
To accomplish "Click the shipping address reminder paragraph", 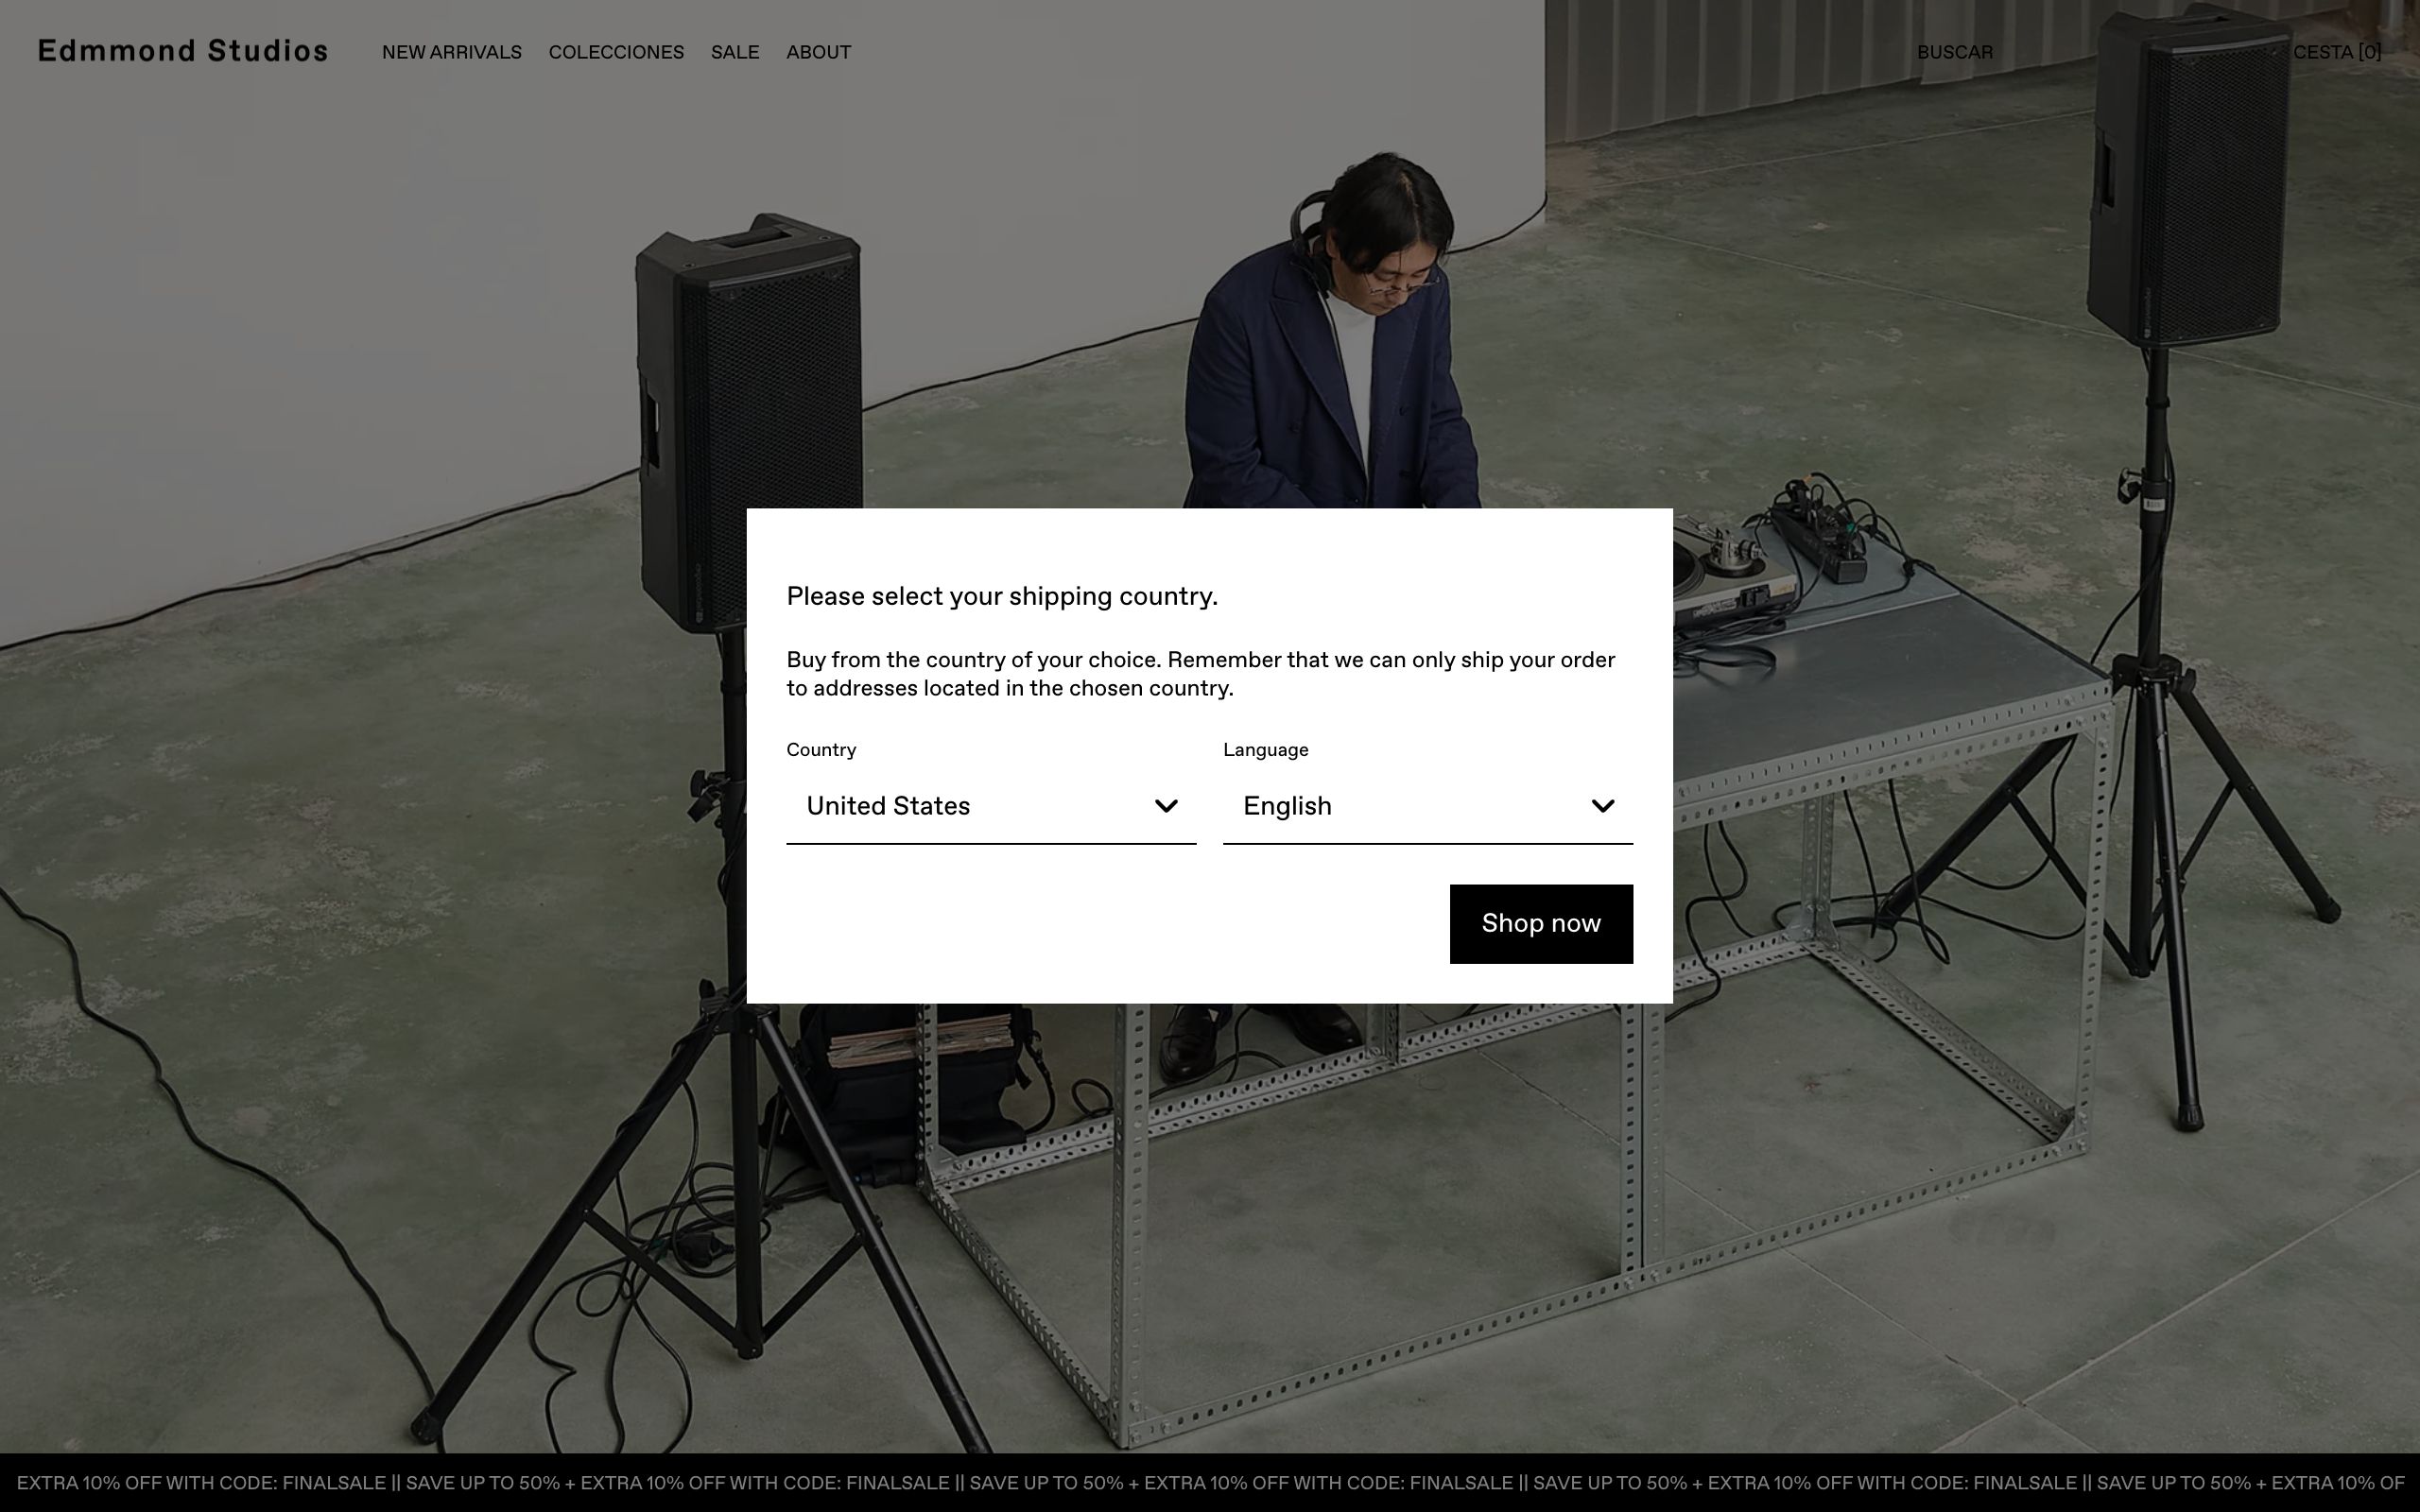I will [x=1200, y=674].
